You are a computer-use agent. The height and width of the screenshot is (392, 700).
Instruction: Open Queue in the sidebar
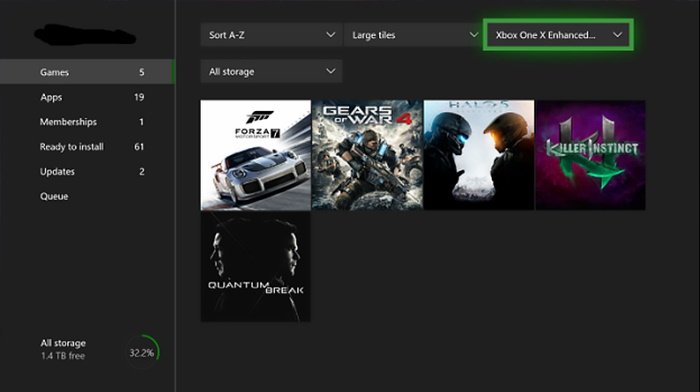click(87, 196)
